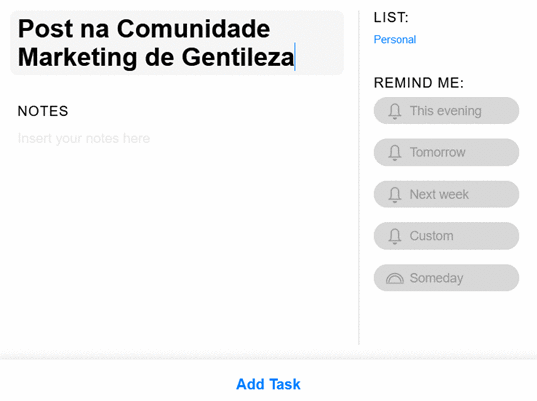
Task: Click the Add Task button
Action: (268, 384)
